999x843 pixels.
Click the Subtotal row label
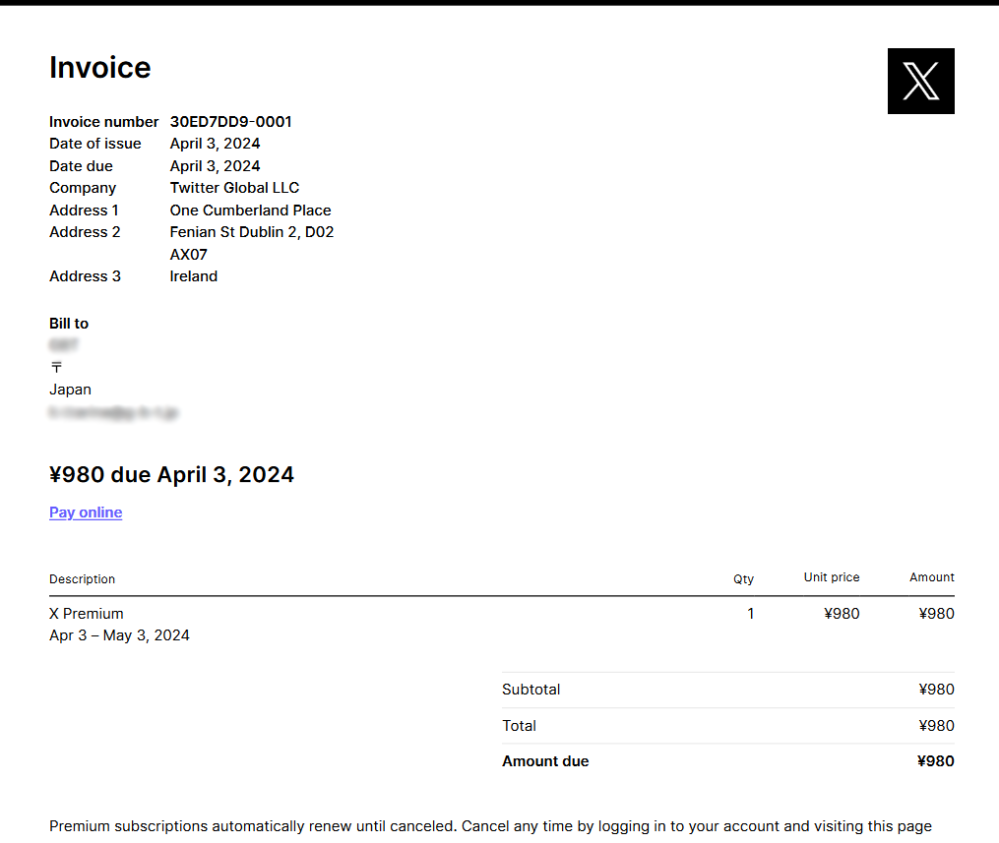tap(531, 689)
